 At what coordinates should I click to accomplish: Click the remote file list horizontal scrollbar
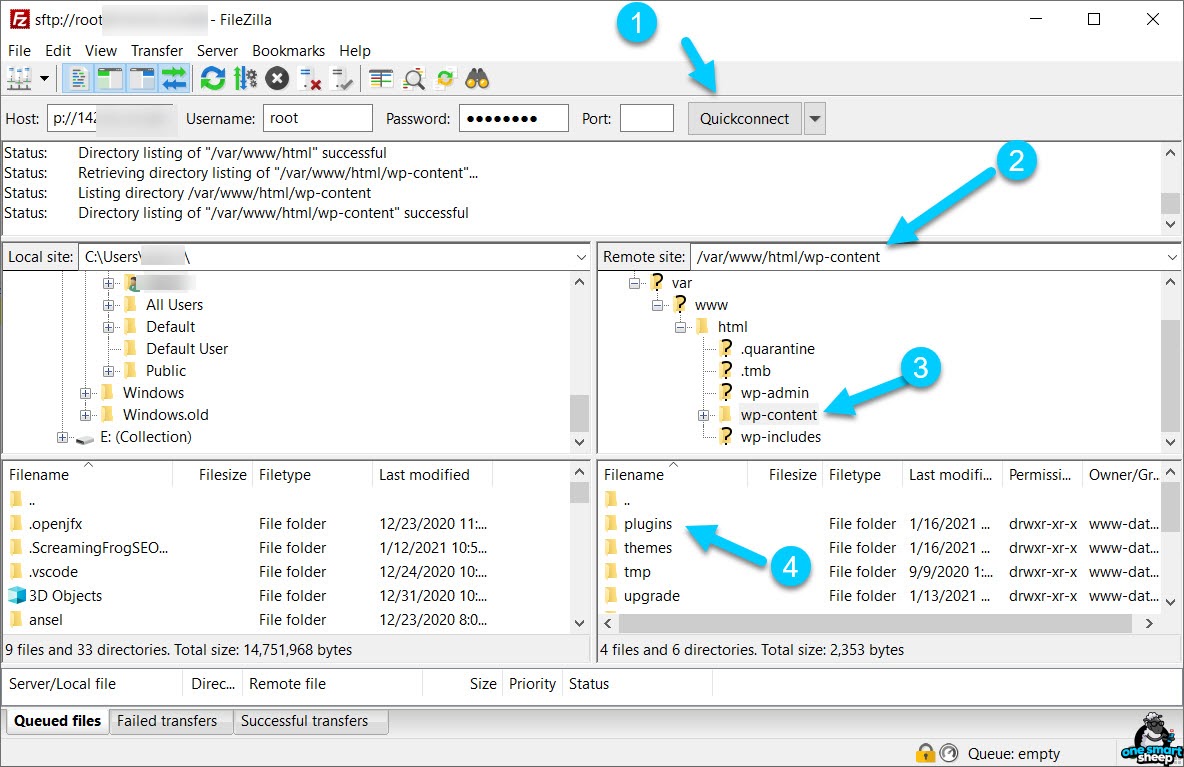pyautogui.click(x=875, y=624)
